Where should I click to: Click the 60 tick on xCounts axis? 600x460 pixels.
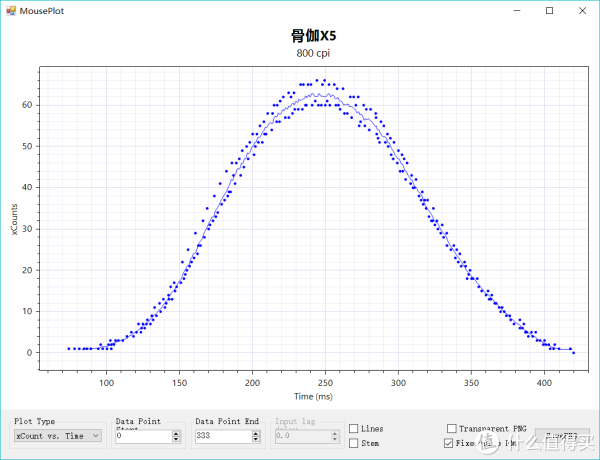pyautogui.click(x=27, y=105)
